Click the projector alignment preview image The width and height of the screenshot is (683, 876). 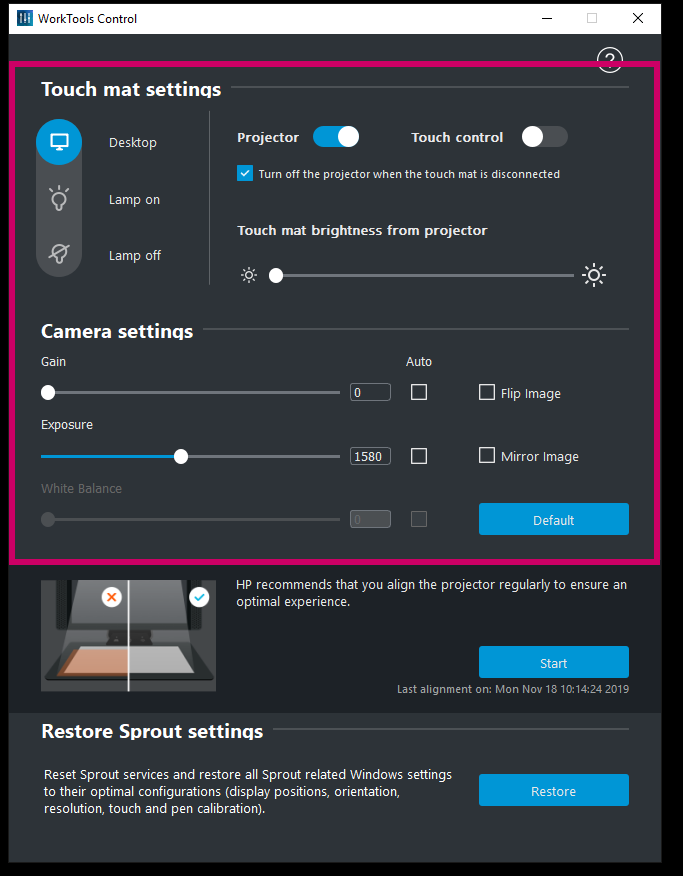(x=128, y=635)
